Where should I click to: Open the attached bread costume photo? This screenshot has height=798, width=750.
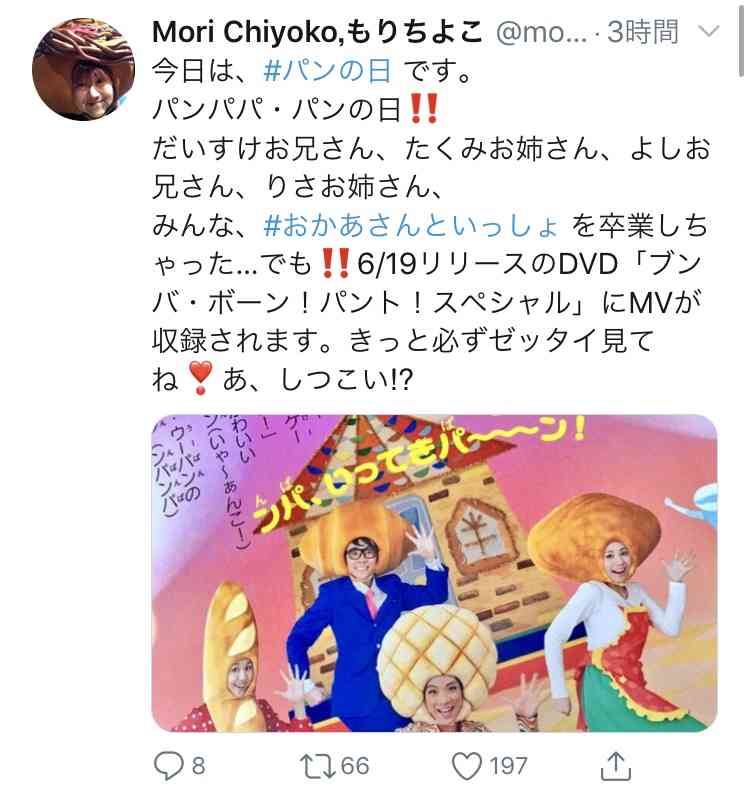coord(434,573)
